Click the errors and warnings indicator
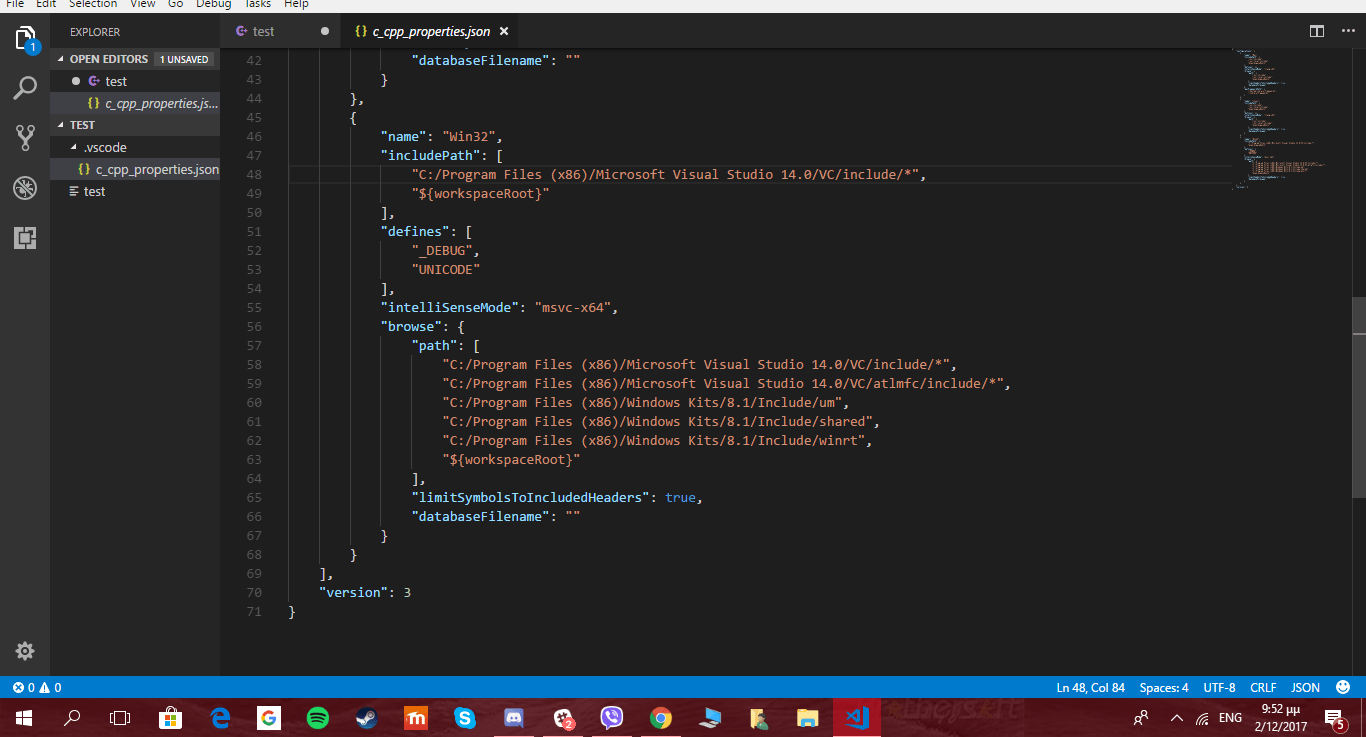Screen dimensions: 1366x737 pos(32,687)
